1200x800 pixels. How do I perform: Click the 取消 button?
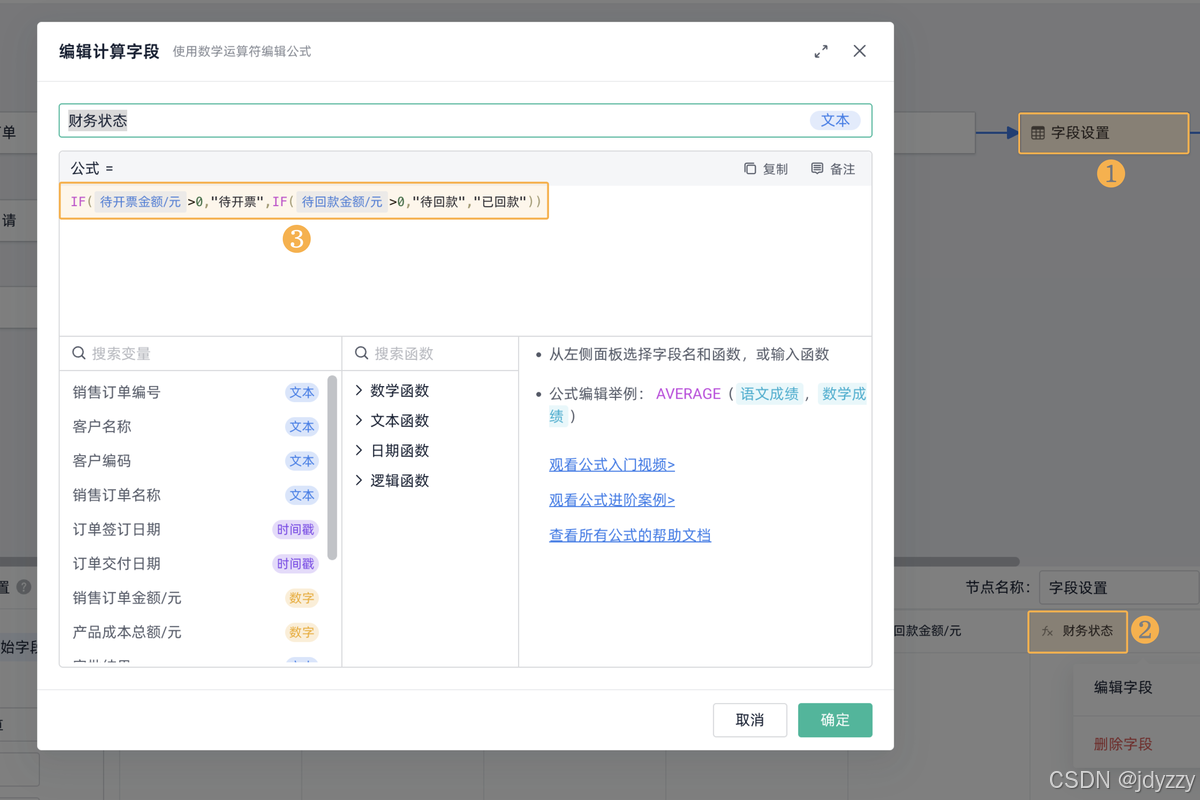pos(750,720)
